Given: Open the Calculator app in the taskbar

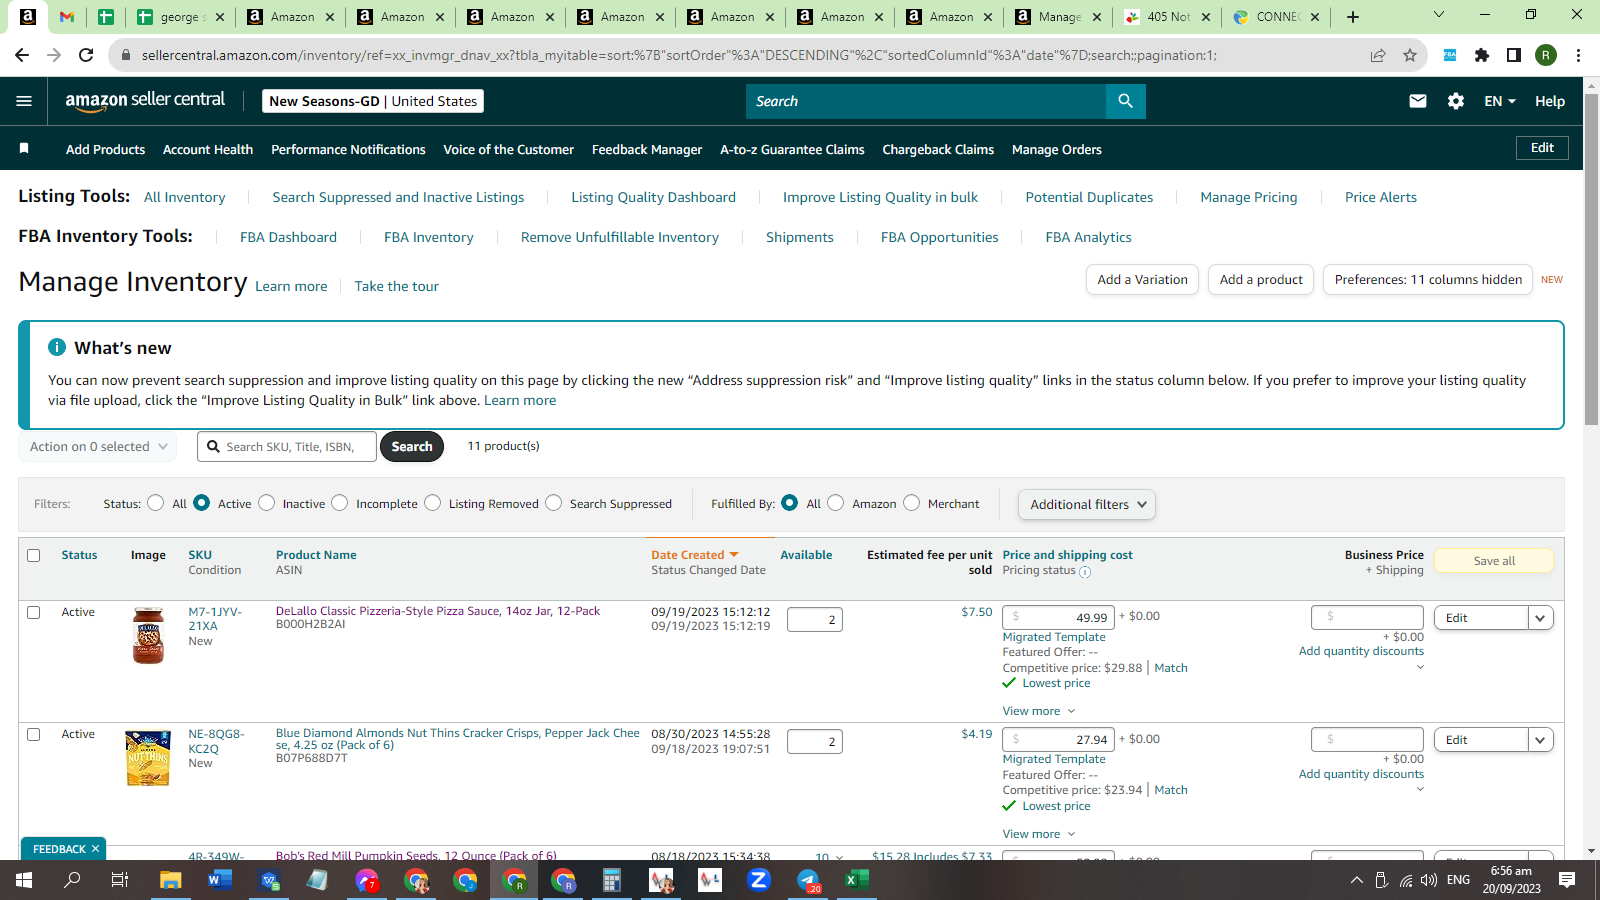Looking at the screenshot, I should pos(612,880).
